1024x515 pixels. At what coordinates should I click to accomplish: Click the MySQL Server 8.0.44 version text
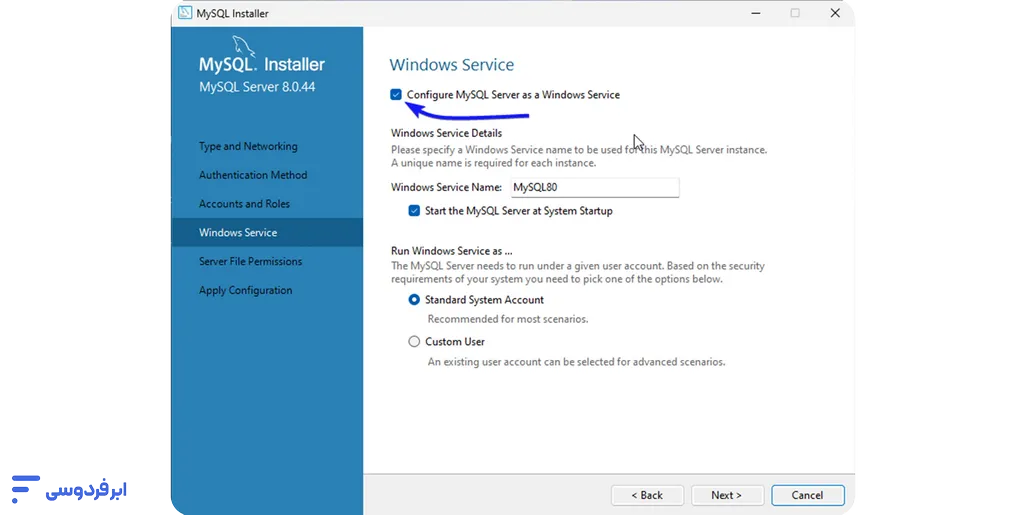coord(257,87)
